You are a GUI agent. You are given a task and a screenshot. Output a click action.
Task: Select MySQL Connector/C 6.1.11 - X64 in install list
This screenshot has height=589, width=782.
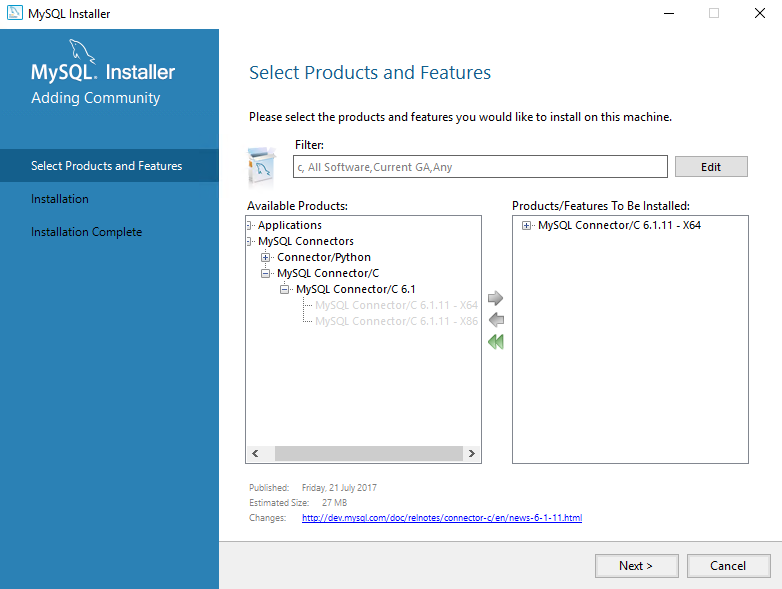[x=619, y=225]
